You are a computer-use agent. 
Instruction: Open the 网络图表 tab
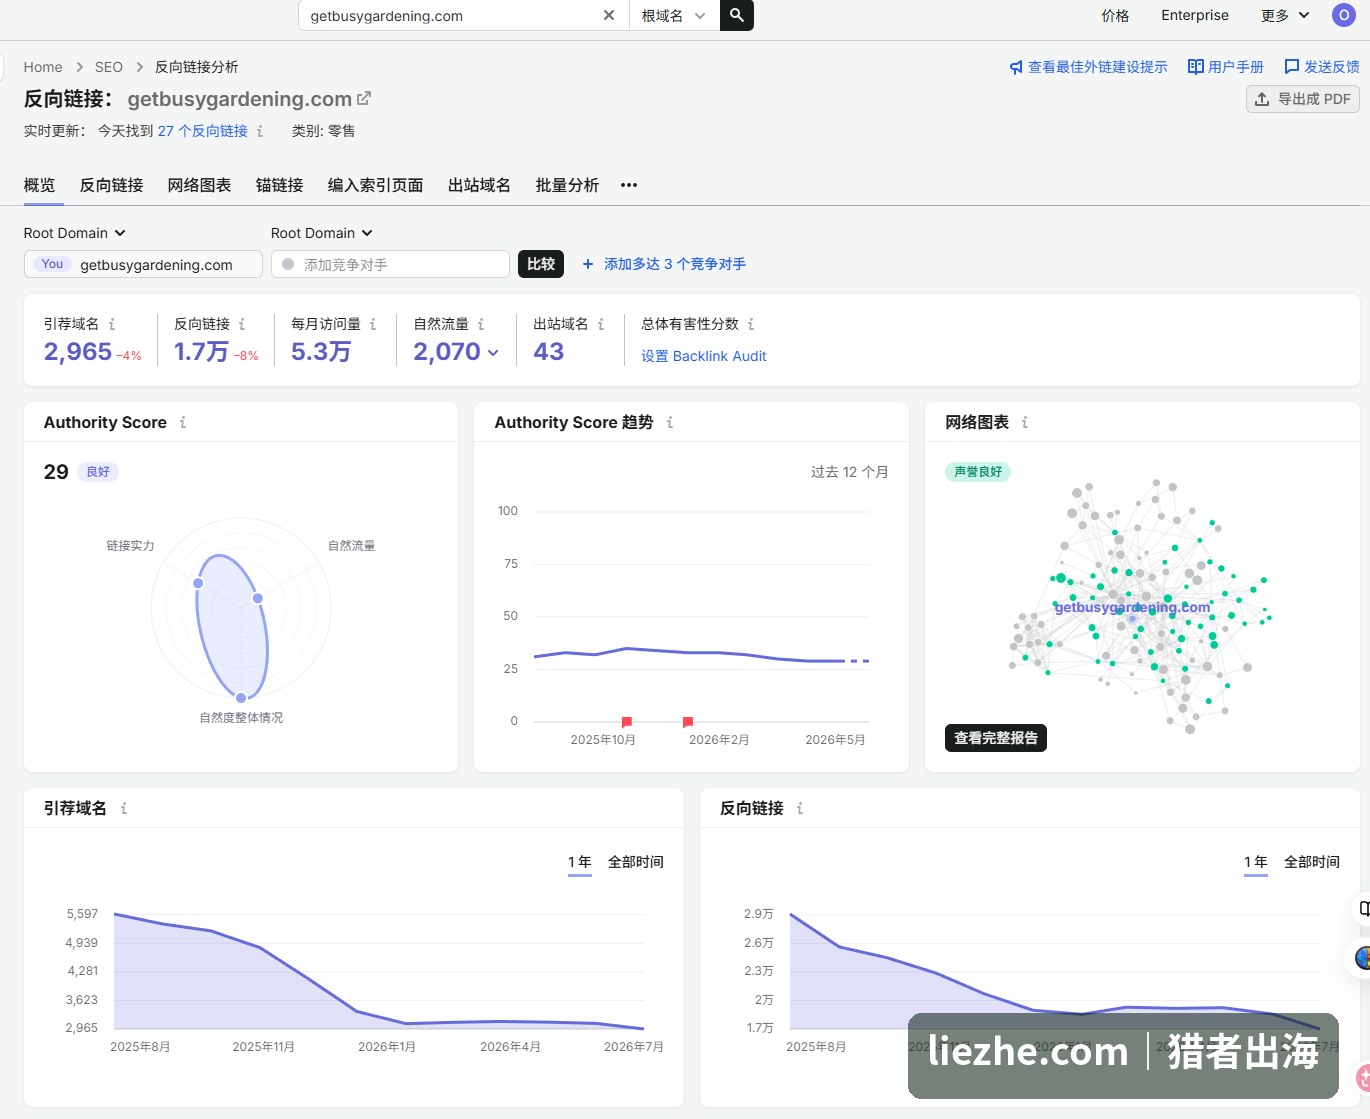pos(200,185)
